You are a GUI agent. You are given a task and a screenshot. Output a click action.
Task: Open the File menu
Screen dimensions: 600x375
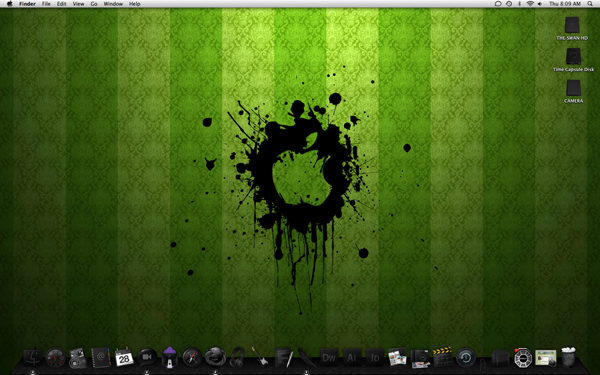46,4
